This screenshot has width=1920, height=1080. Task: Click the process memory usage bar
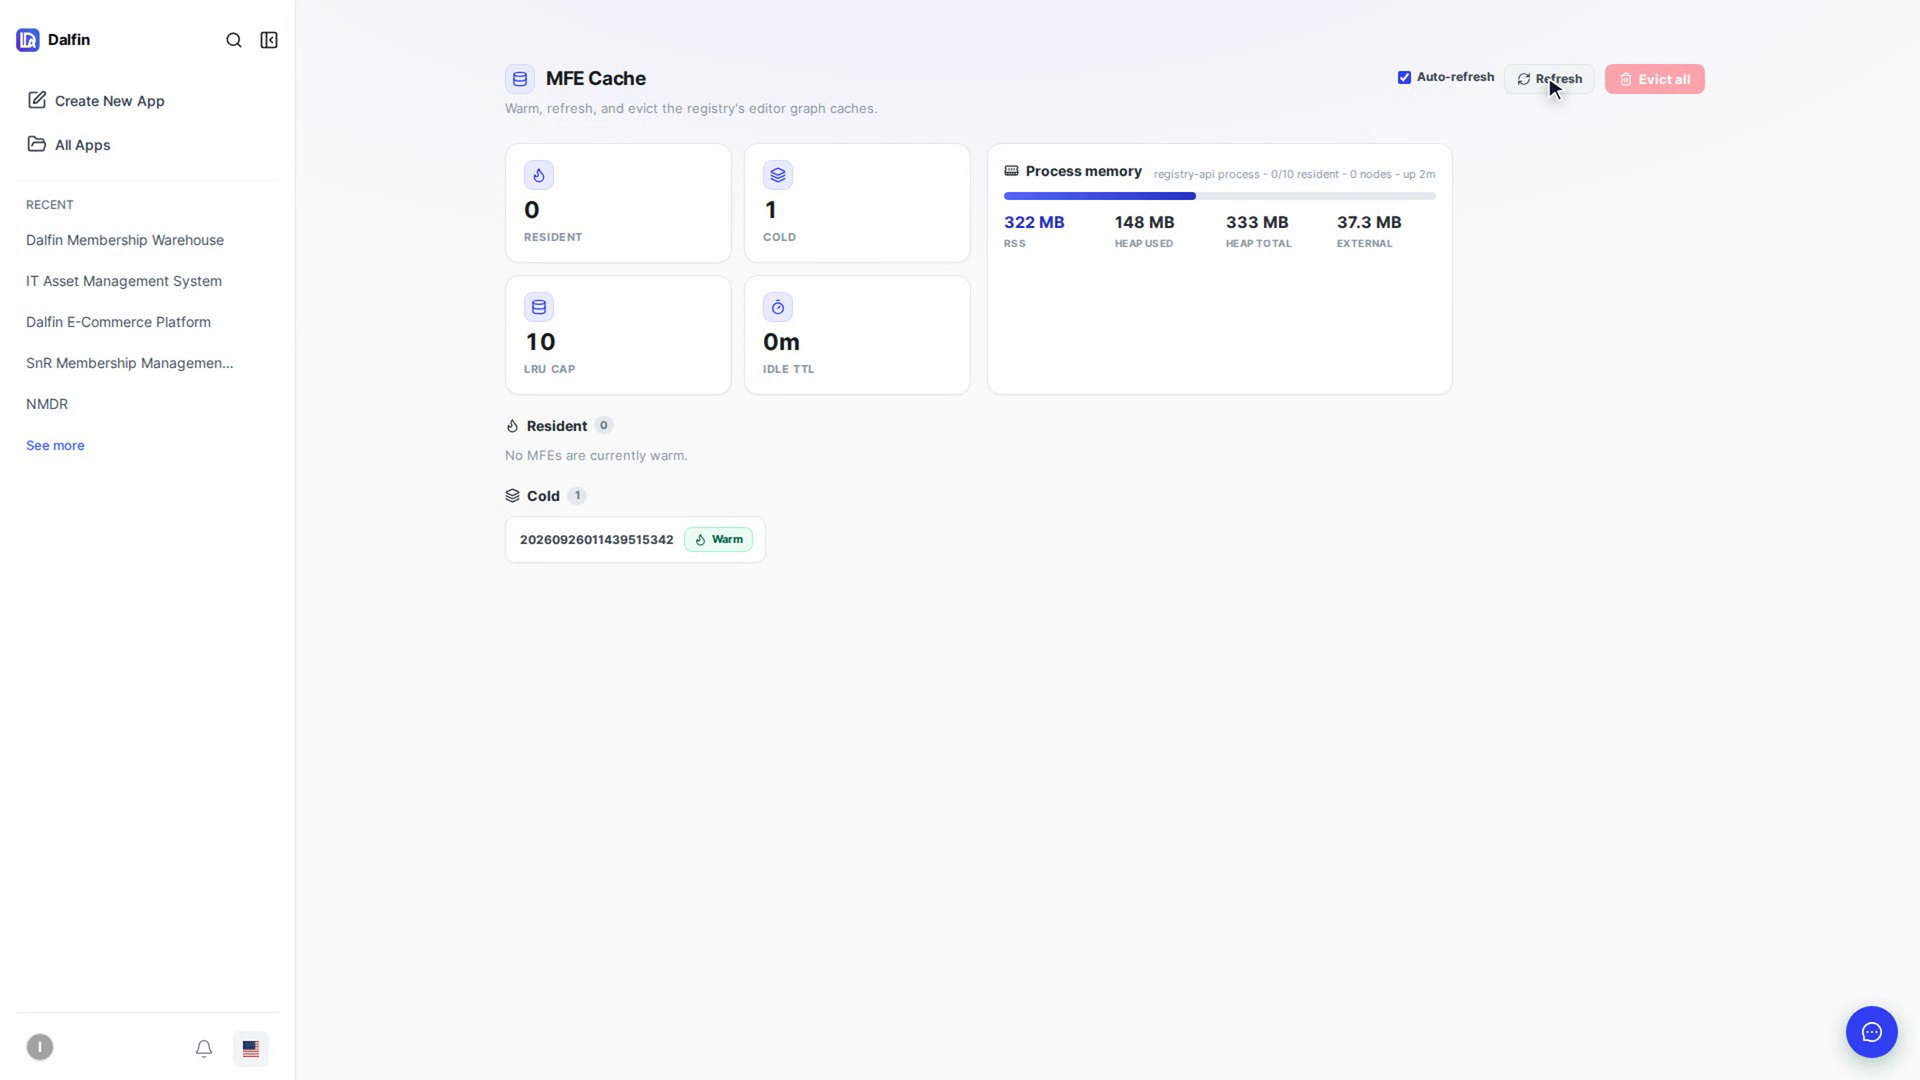pos(1219,196)
